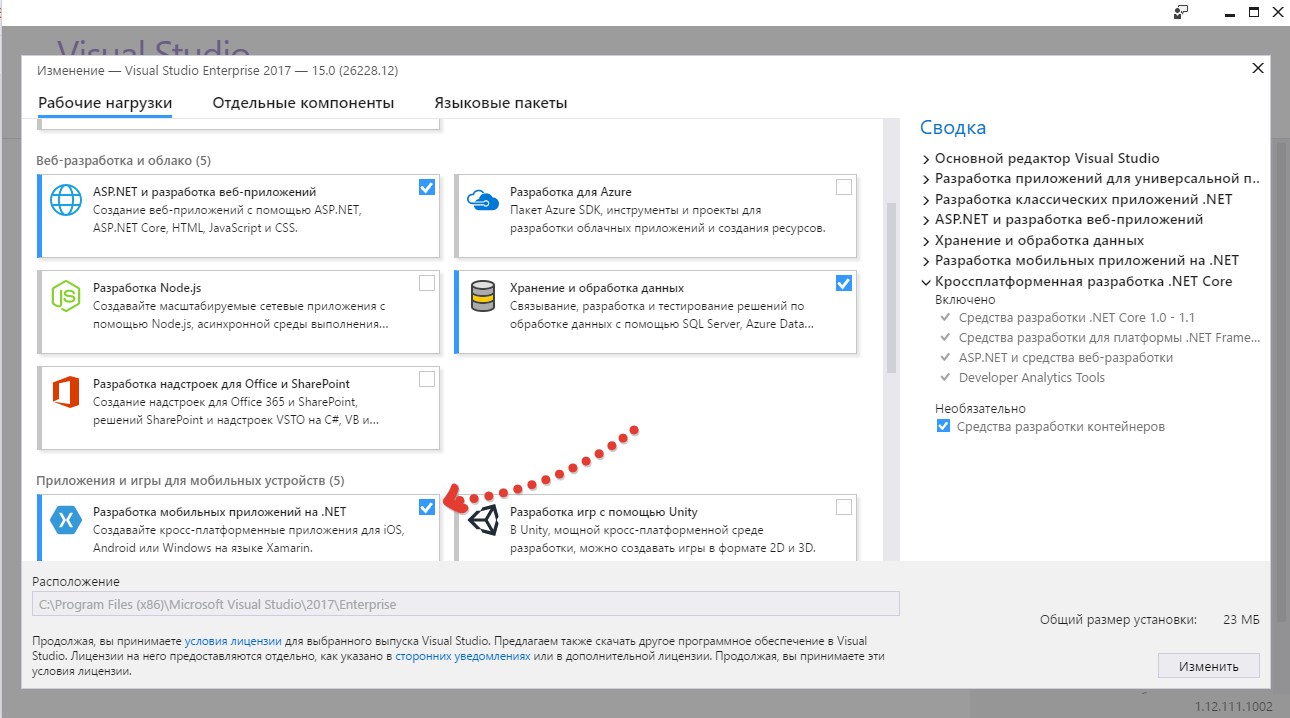1290x718 pixels.
Task: Expand universal platform apps summary item
Action: click(927, 179)
